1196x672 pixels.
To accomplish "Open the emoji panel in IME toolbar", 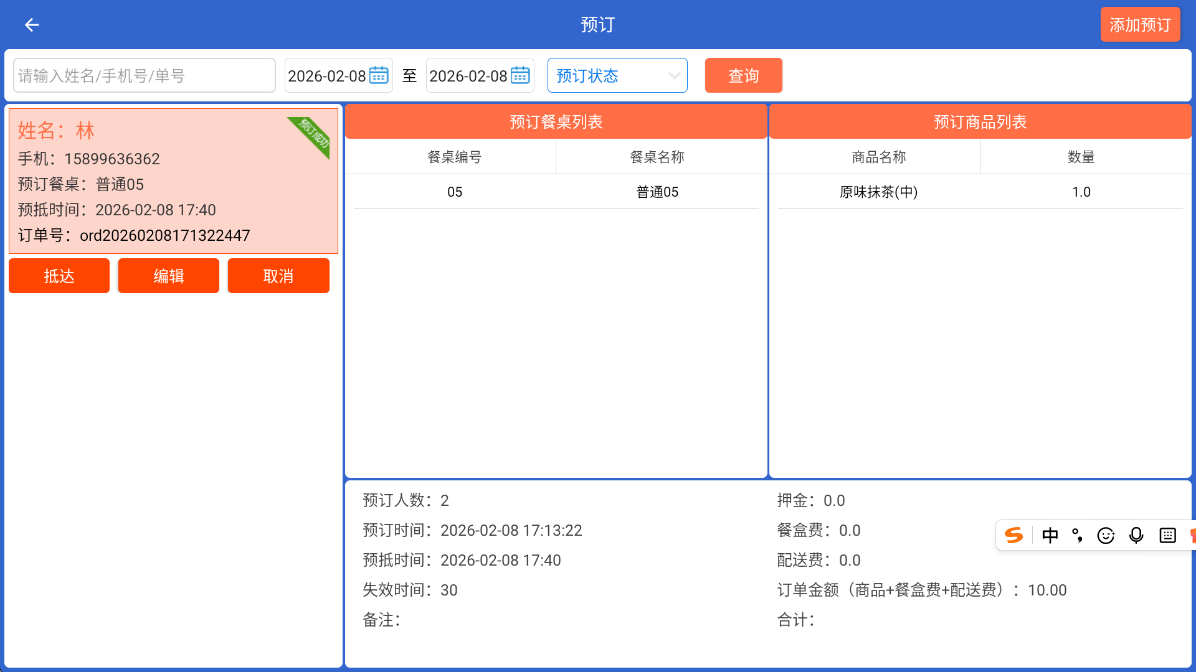I will (x=1106, y=535).
